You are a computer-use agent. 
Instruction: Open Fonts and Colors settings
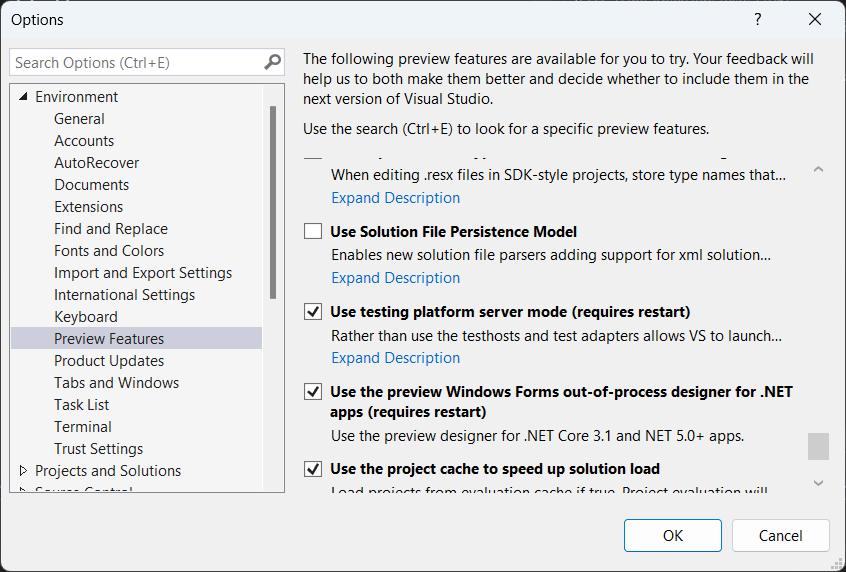[109, 251]
